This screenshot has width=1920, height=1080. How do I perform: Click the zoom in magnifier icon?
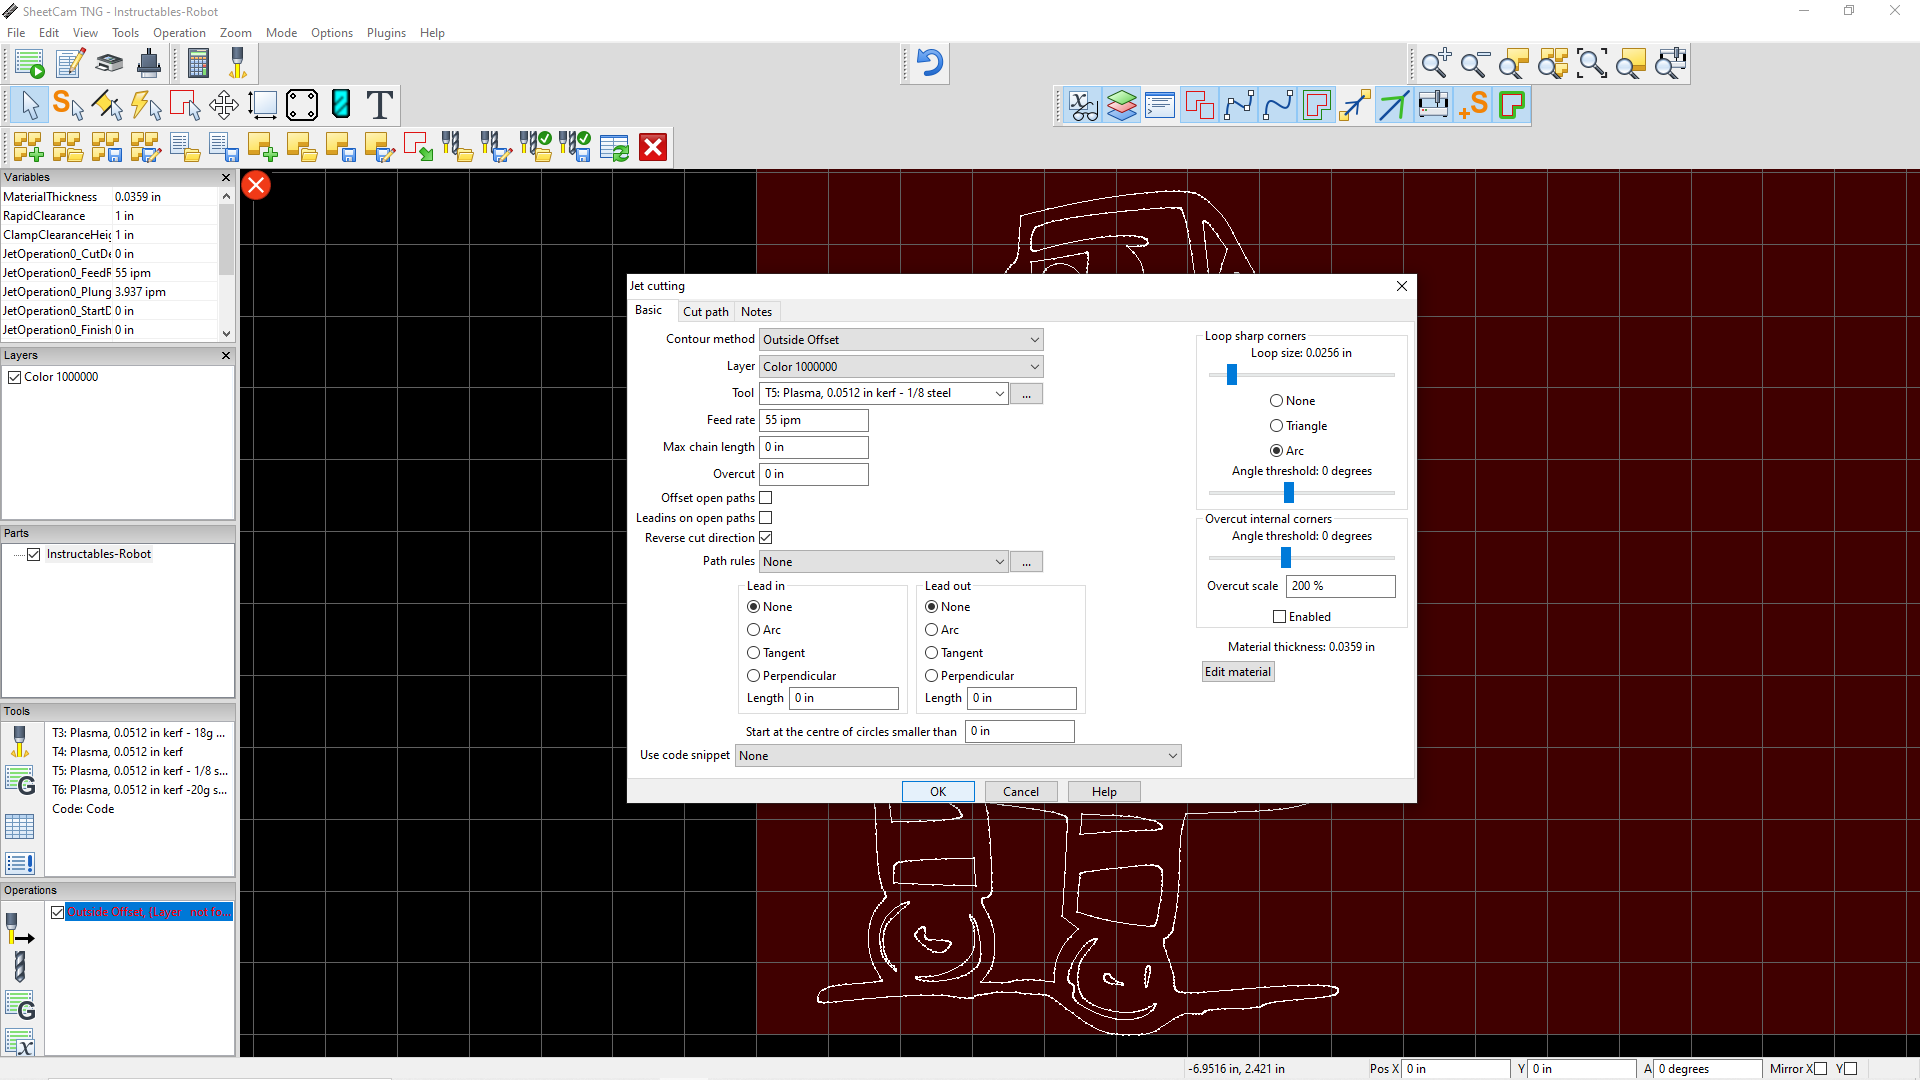coord(1436,63)
